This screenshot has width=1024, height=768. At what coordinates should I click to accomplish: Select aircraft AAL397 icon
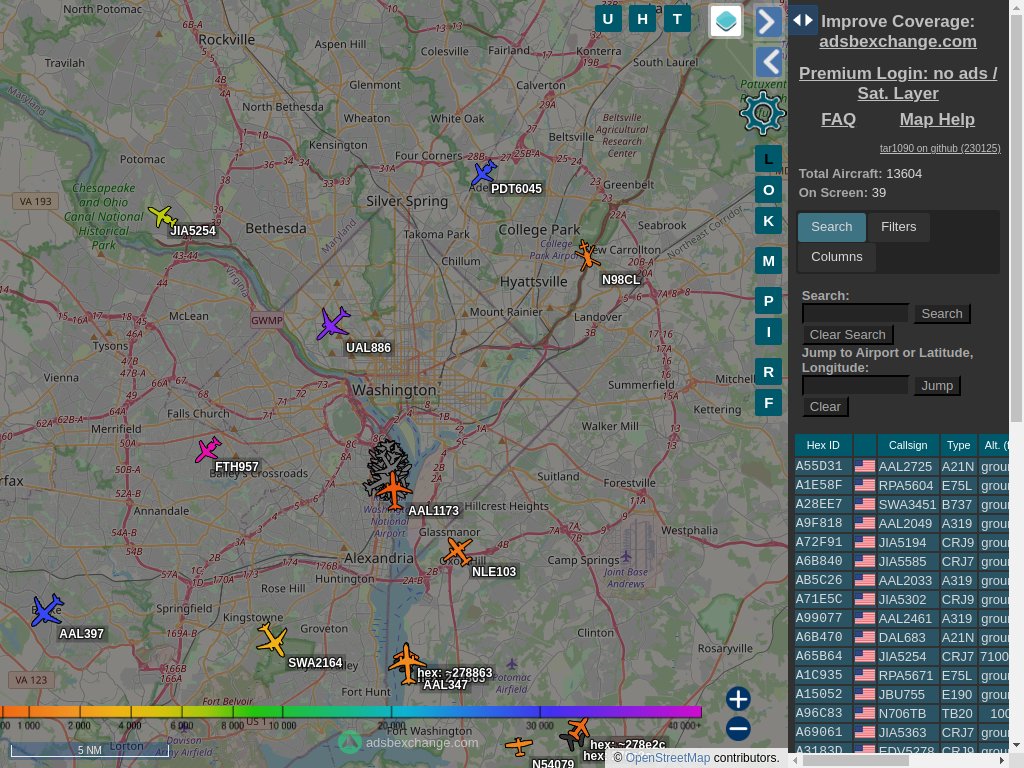tap(47, 610)
